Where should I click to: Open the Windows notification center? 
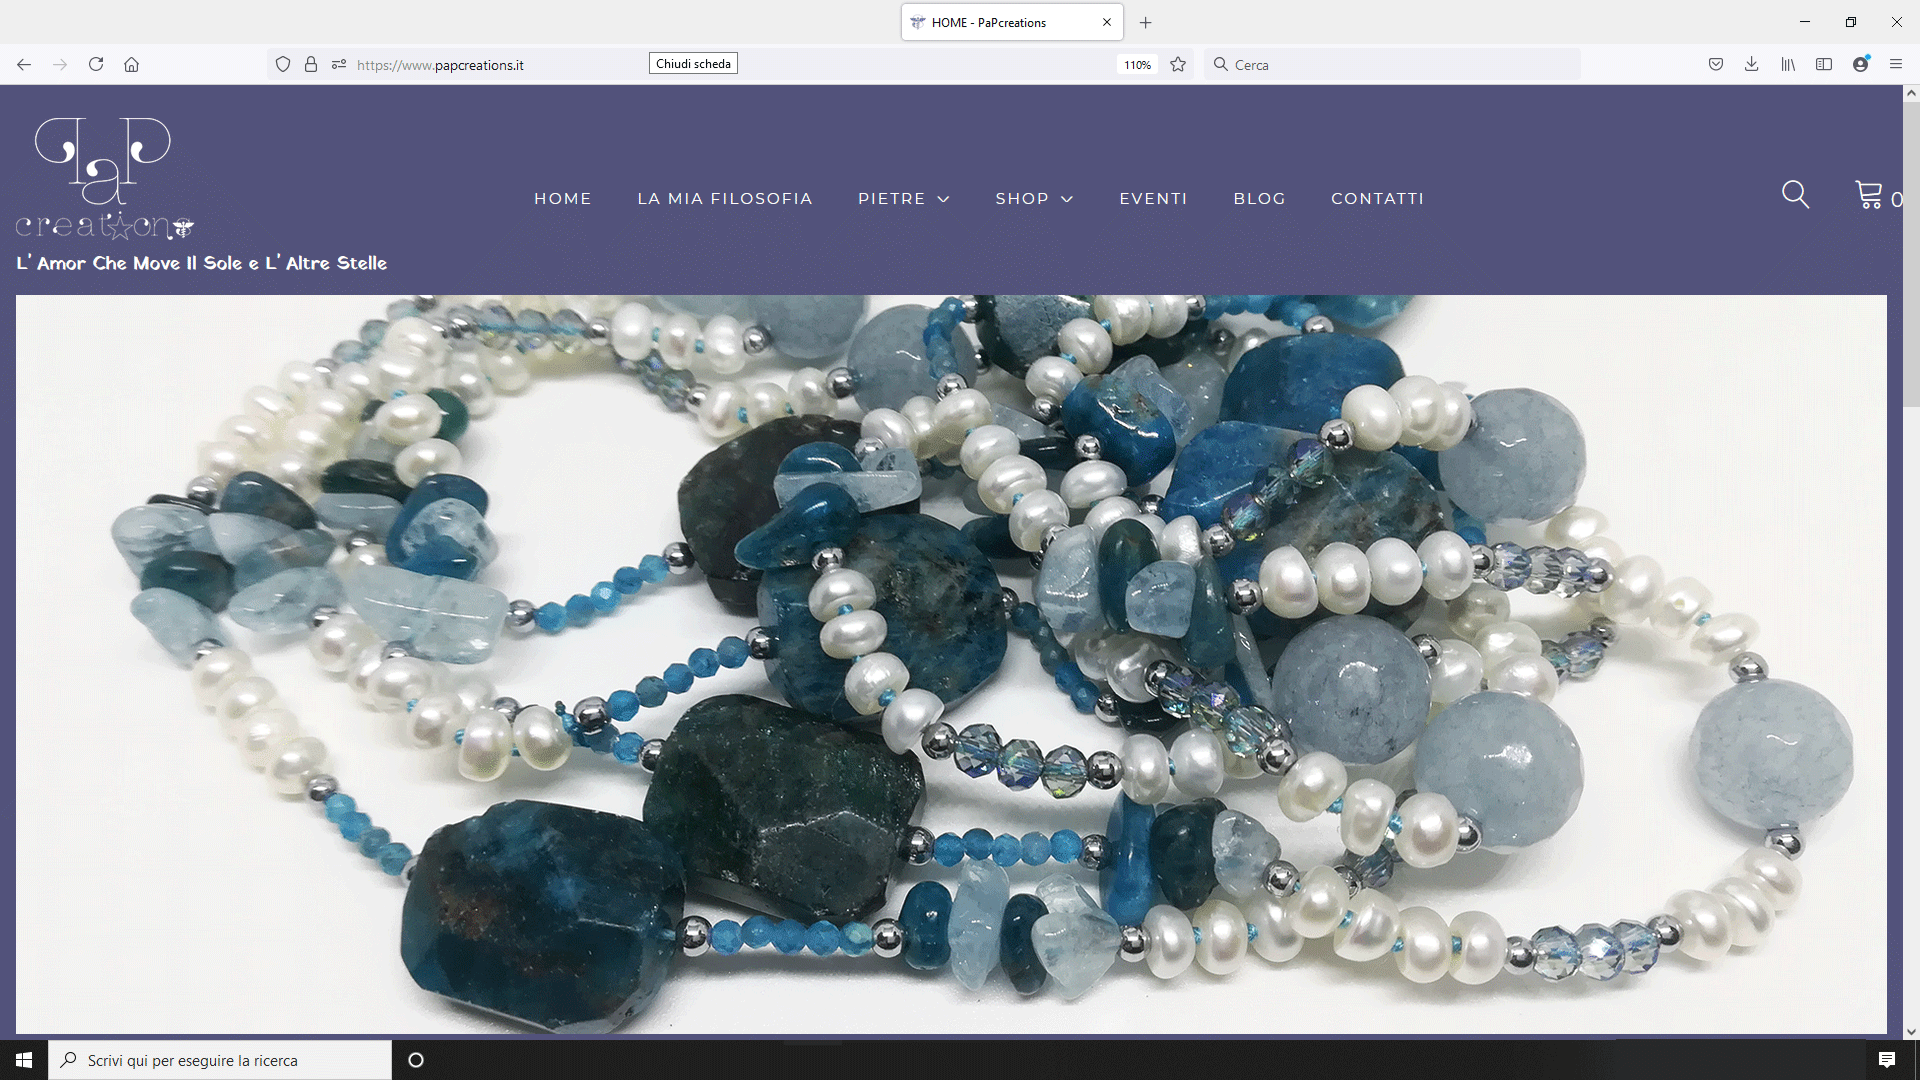1887,1060
